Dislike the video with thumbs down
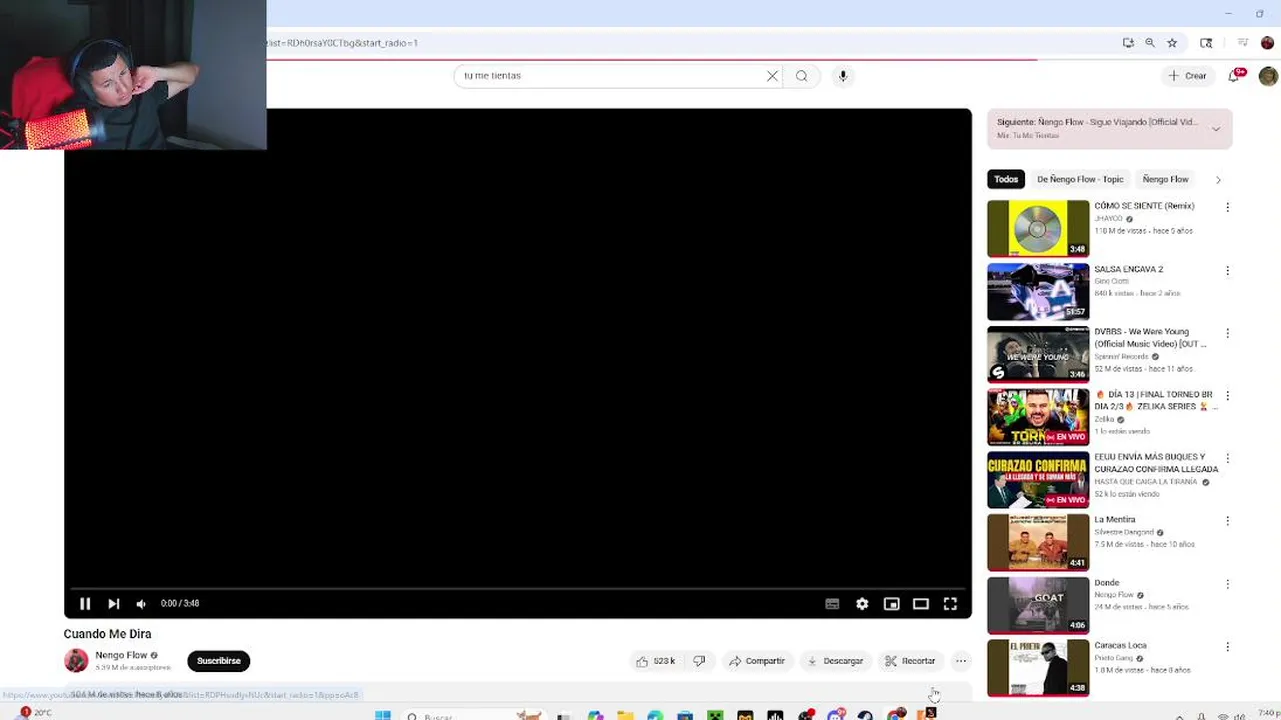This screenshot has width=1281, height=720. click(x=699, y=661)
